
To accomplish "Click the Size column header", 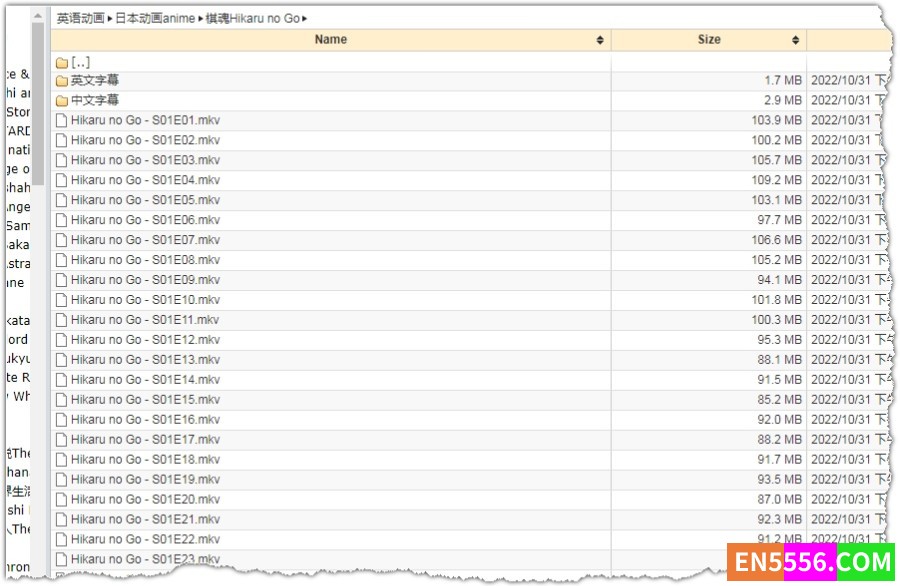I will [709, 40].
